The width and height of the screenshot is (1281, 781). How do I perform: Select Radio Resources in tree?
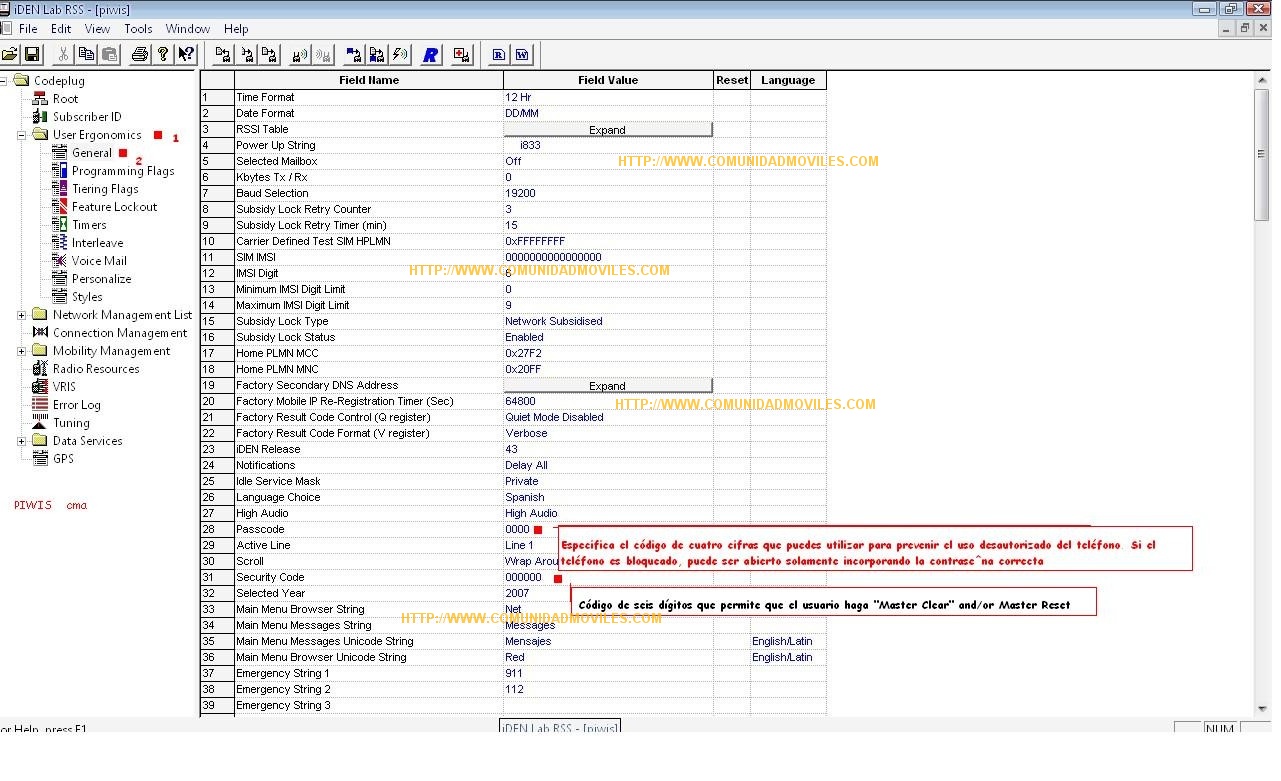[96, 369]
